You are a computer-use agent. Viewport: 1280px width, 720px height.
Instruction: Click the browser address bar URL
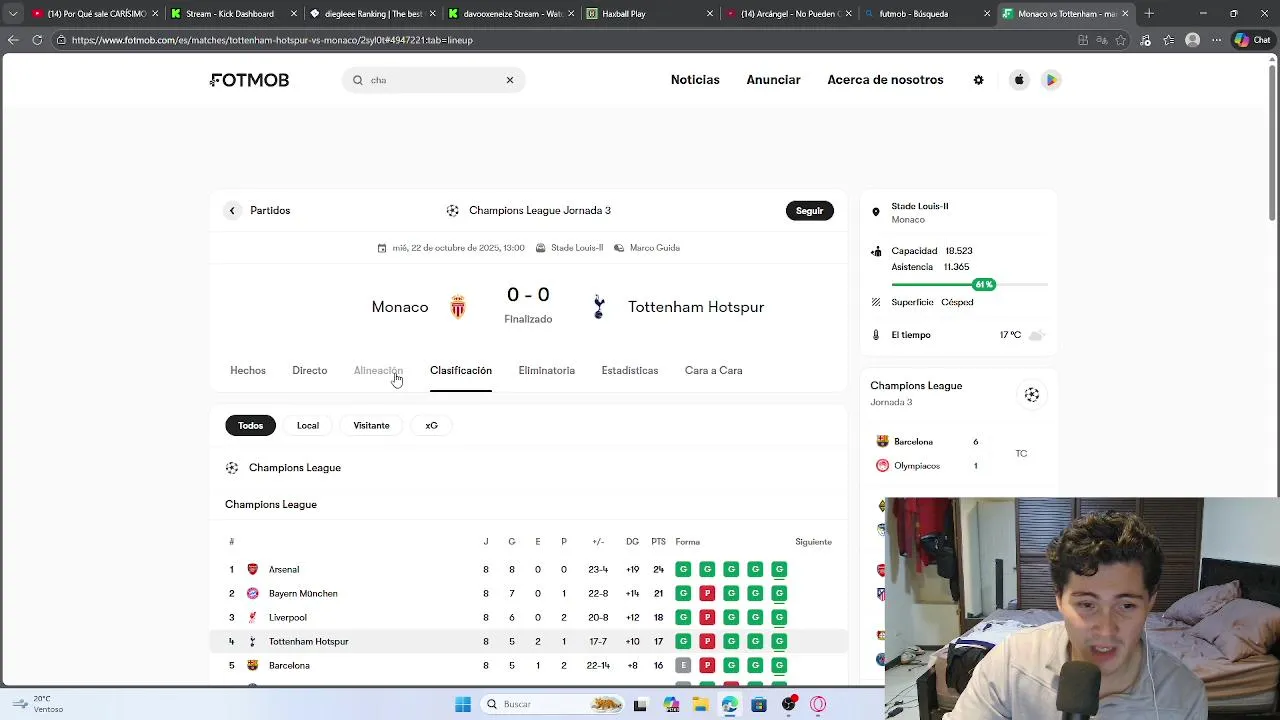(272, 40)
